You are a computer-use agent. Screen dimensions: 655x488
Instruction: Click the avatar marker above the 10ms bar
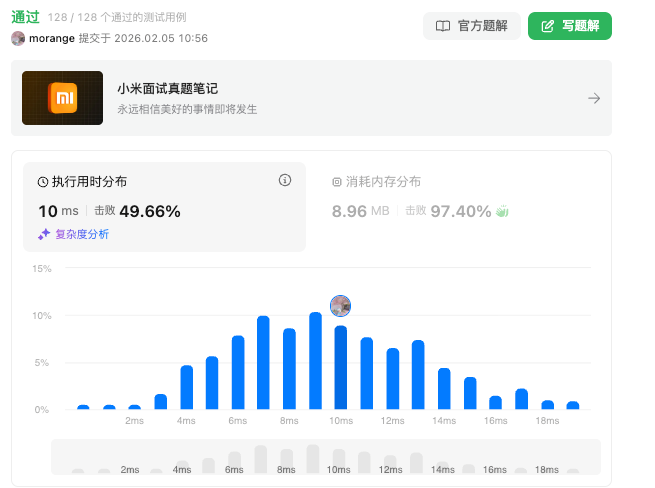click(340, 306)
